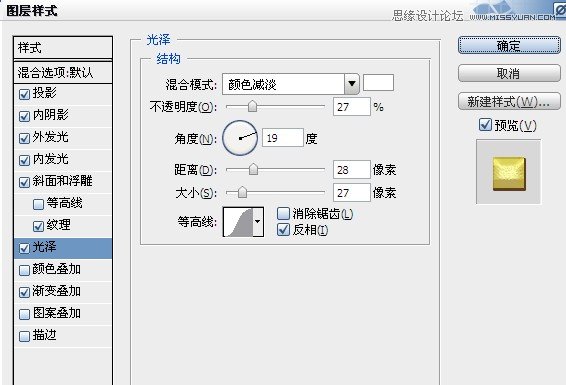Click the 距离 distance slider handle
This screenshot has height=385, width=566.
(x=253, y=169)
